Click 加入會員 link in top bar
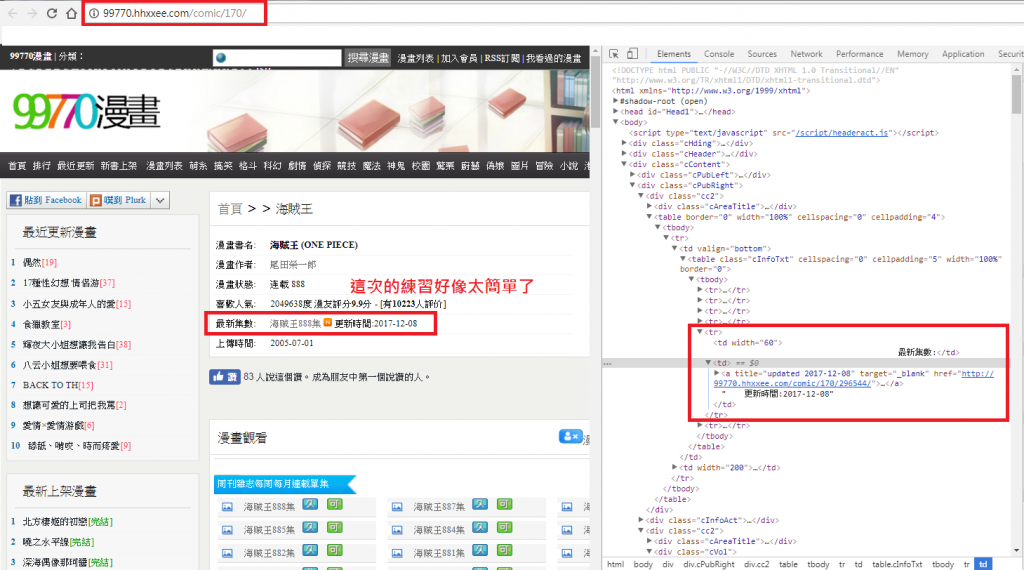Screen dimensions: 1024x570 (459, 58)
